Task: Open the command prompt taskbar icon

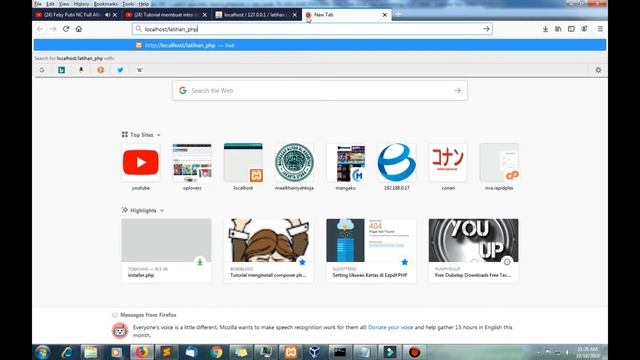Action: (x=340, y=352)
